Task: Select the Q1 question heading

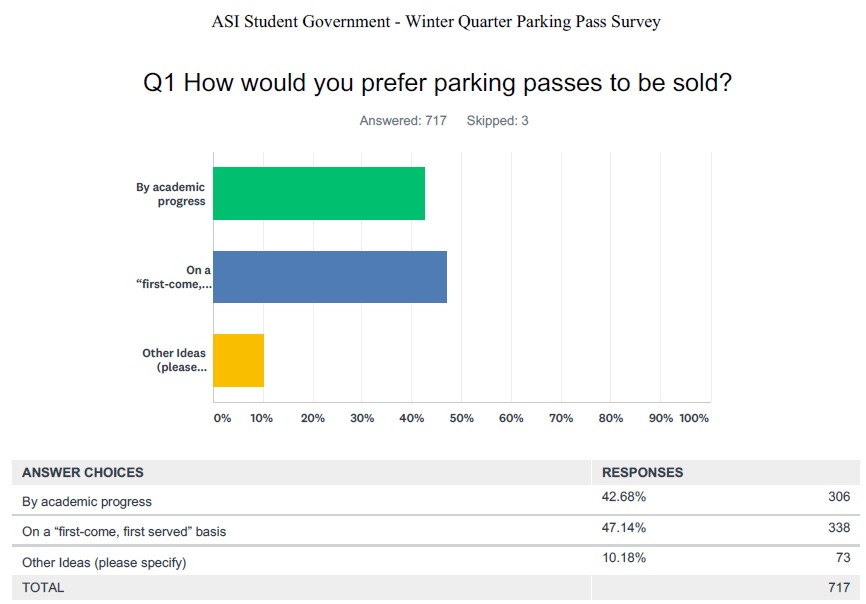Action: point(437,83)
